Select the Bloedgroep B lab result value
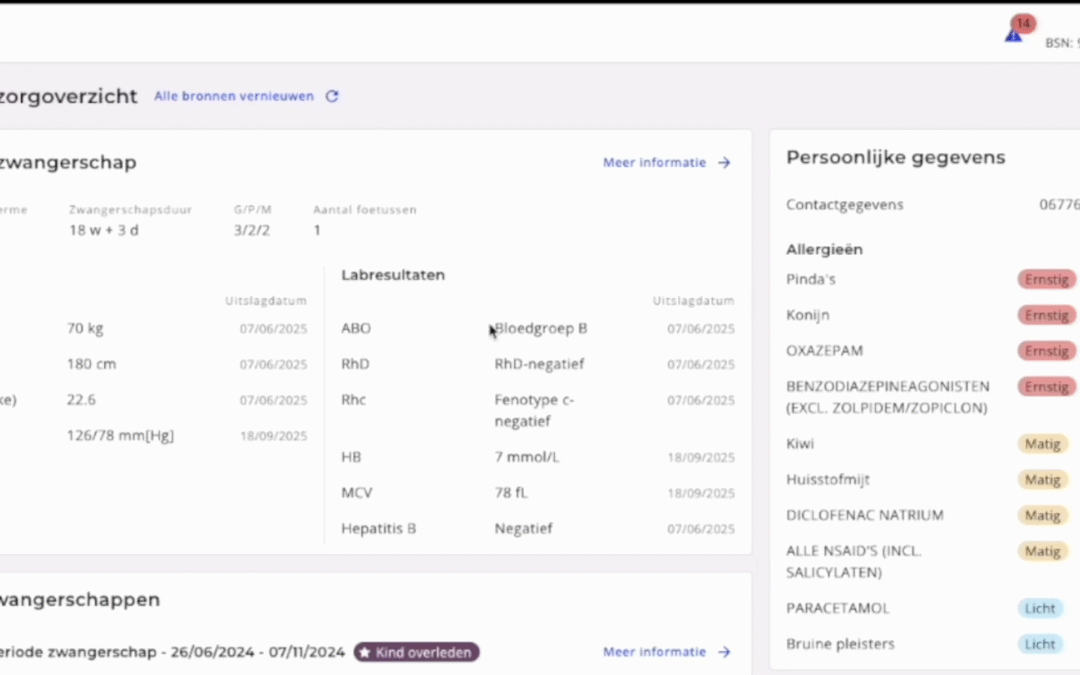This screenshot has width=1080, height=675. click(x=541, y=328)
